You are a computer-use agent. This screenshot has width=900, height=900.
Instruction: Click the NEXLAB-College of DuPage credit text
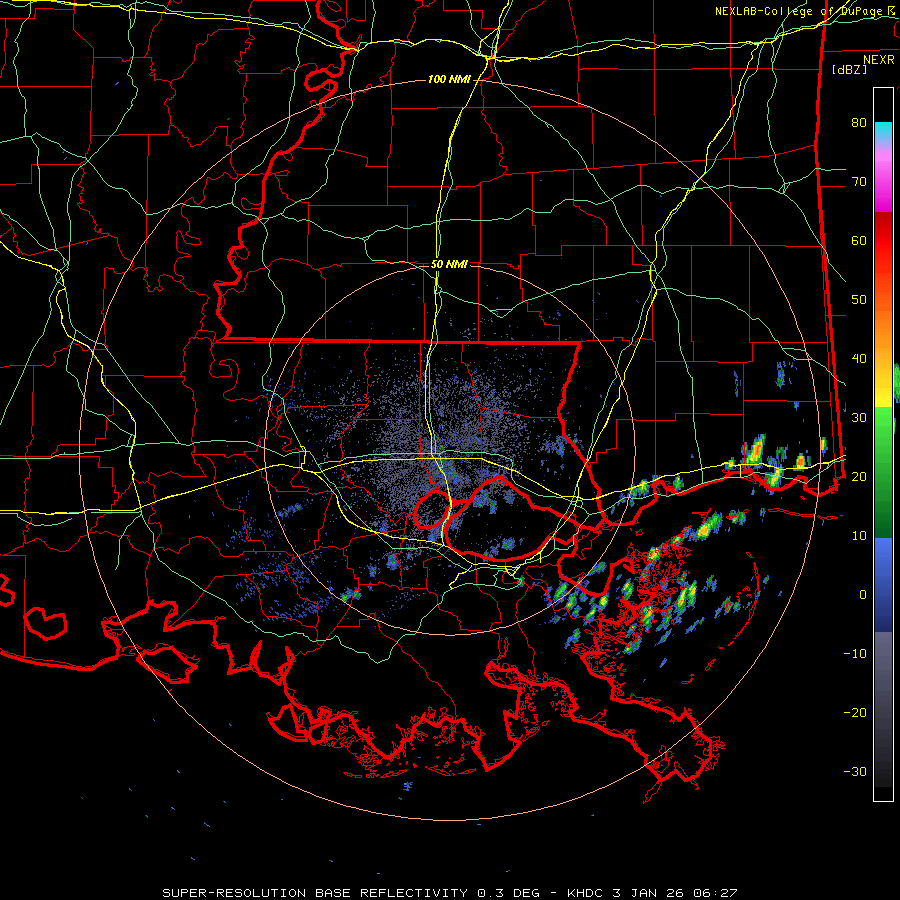point(798,11)
